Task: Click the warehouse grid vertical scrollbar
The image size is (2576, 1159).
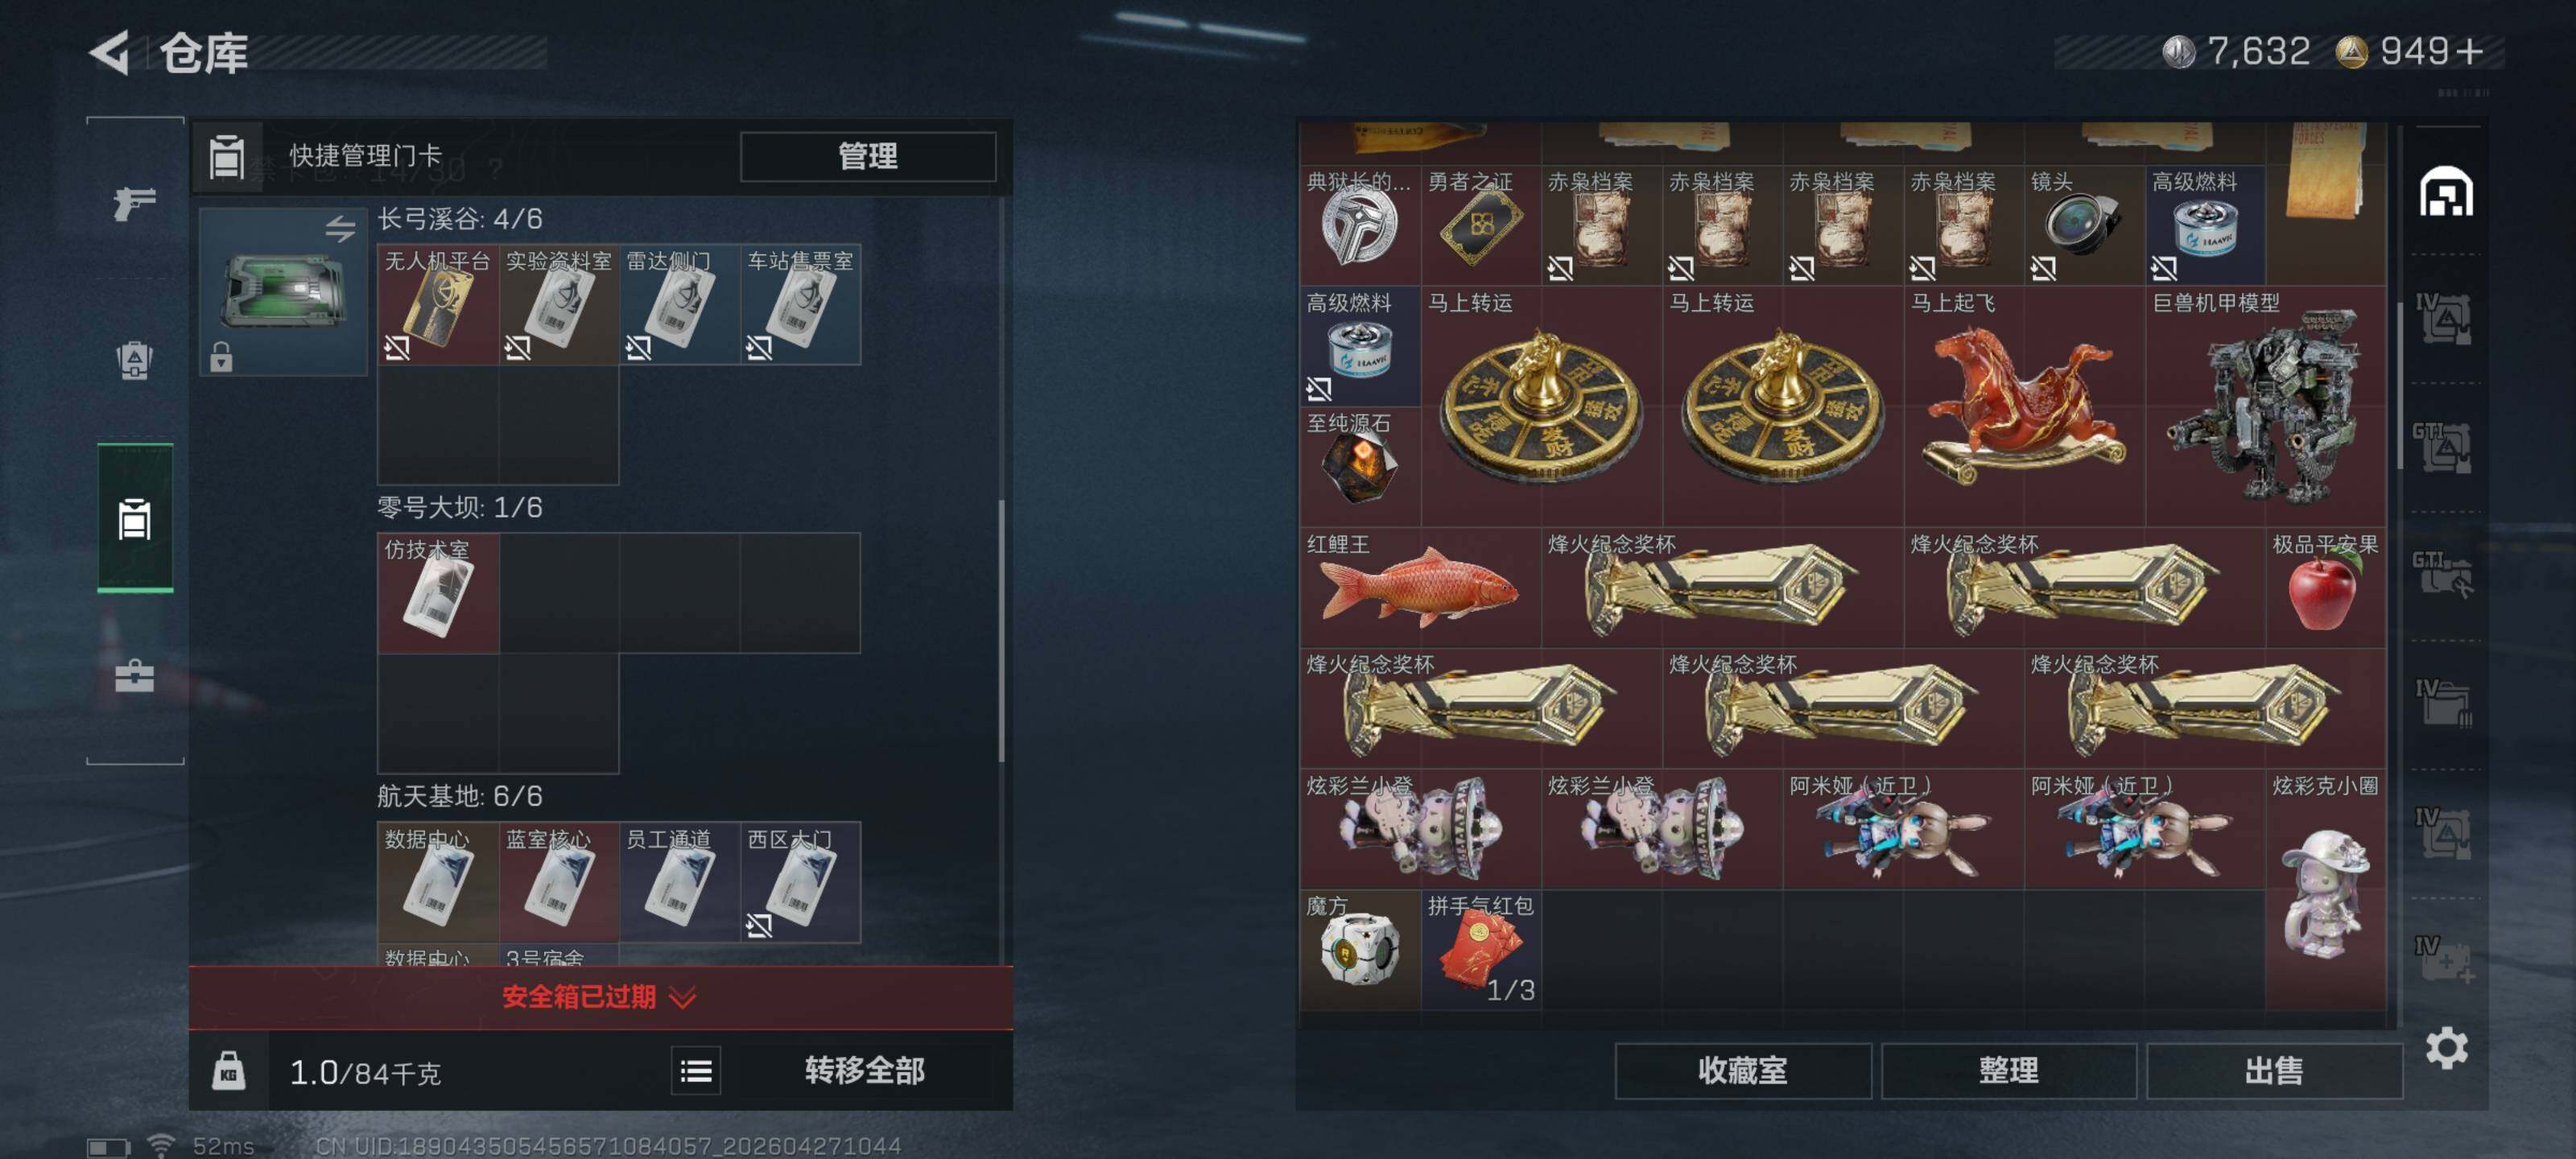Action: pyautogui.click(x=2400, y=385)
